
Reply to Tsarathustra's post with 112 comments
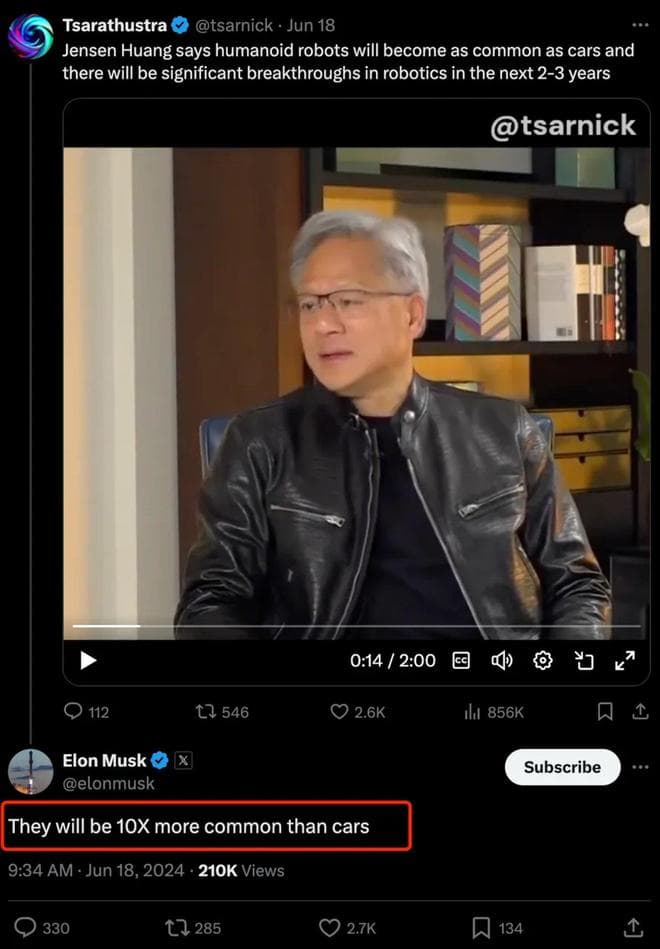coord(86,712)
